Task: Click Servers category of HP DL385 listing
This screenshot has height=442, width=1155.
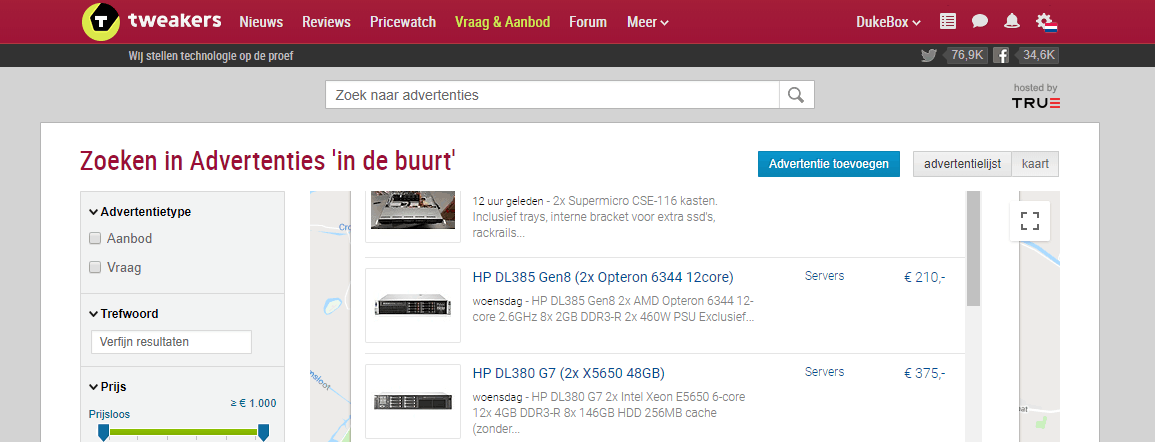Action: [824, 276]
